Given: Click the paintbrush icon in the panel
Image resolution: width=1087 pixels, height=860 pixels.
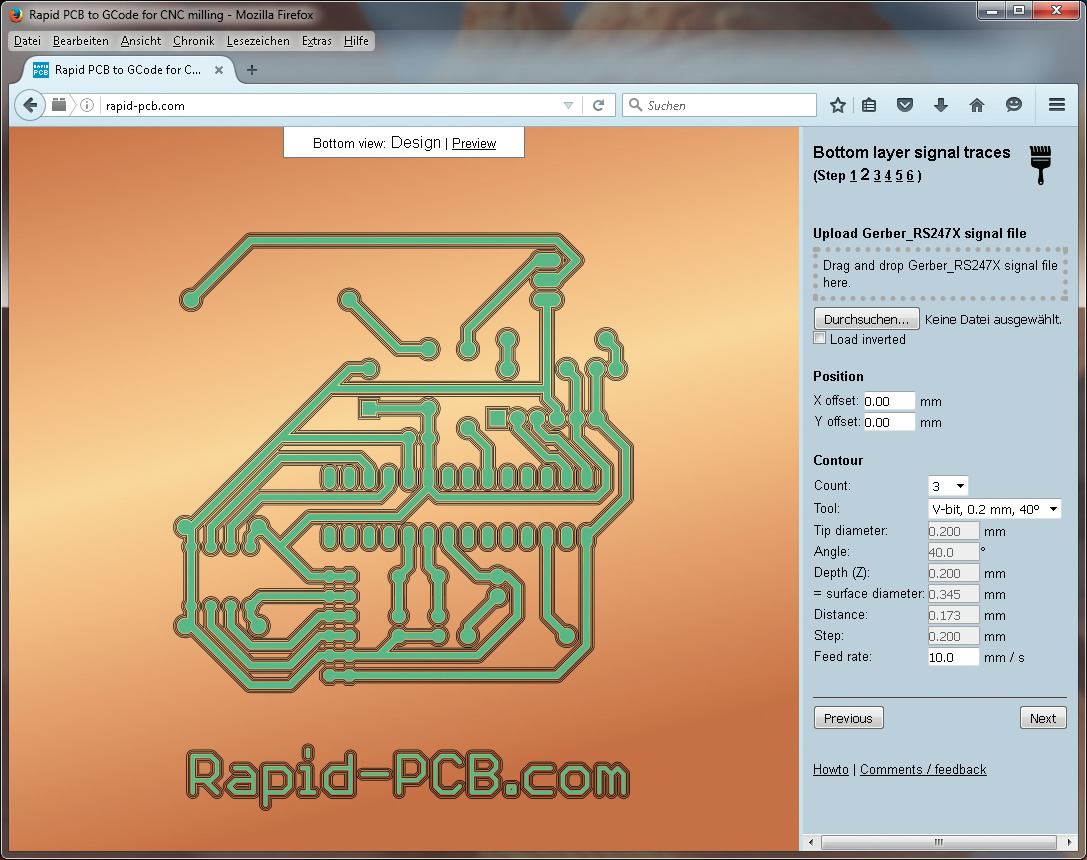Looking at the screenshot, I should (1040, 165).
